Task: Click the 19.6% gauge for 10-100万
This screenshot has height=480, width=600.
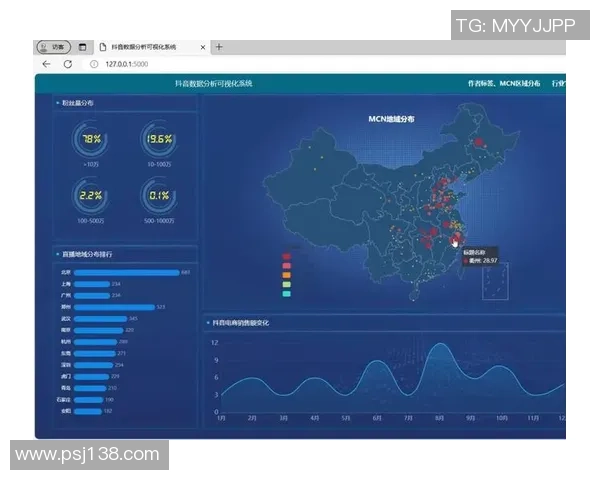Action: pyautogui.click(x=159, y=140)
